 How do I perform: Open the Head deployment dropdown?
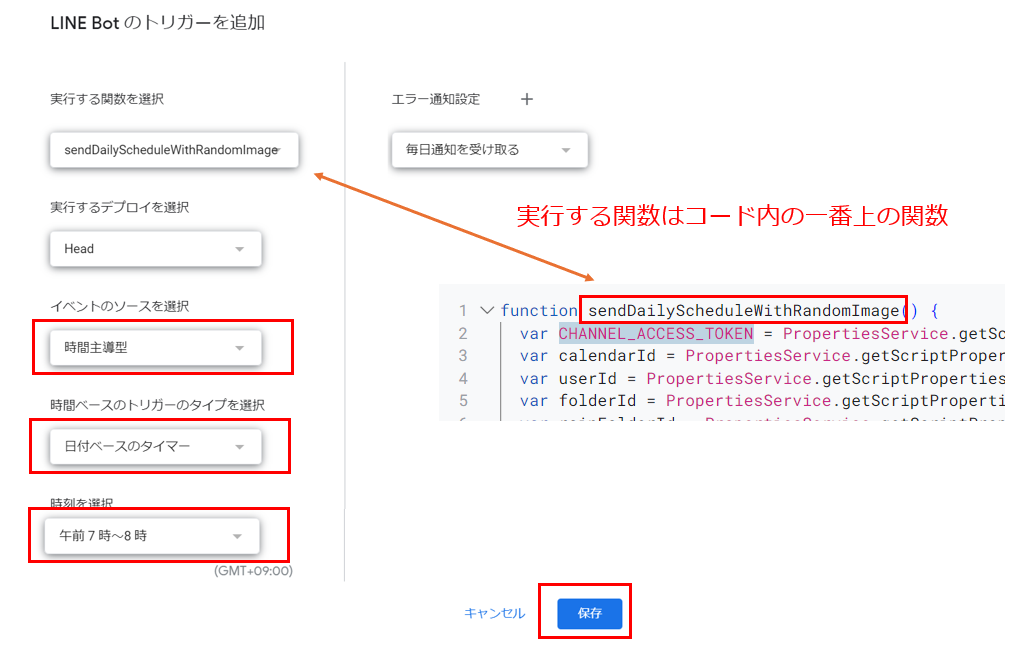coord(156,249)
